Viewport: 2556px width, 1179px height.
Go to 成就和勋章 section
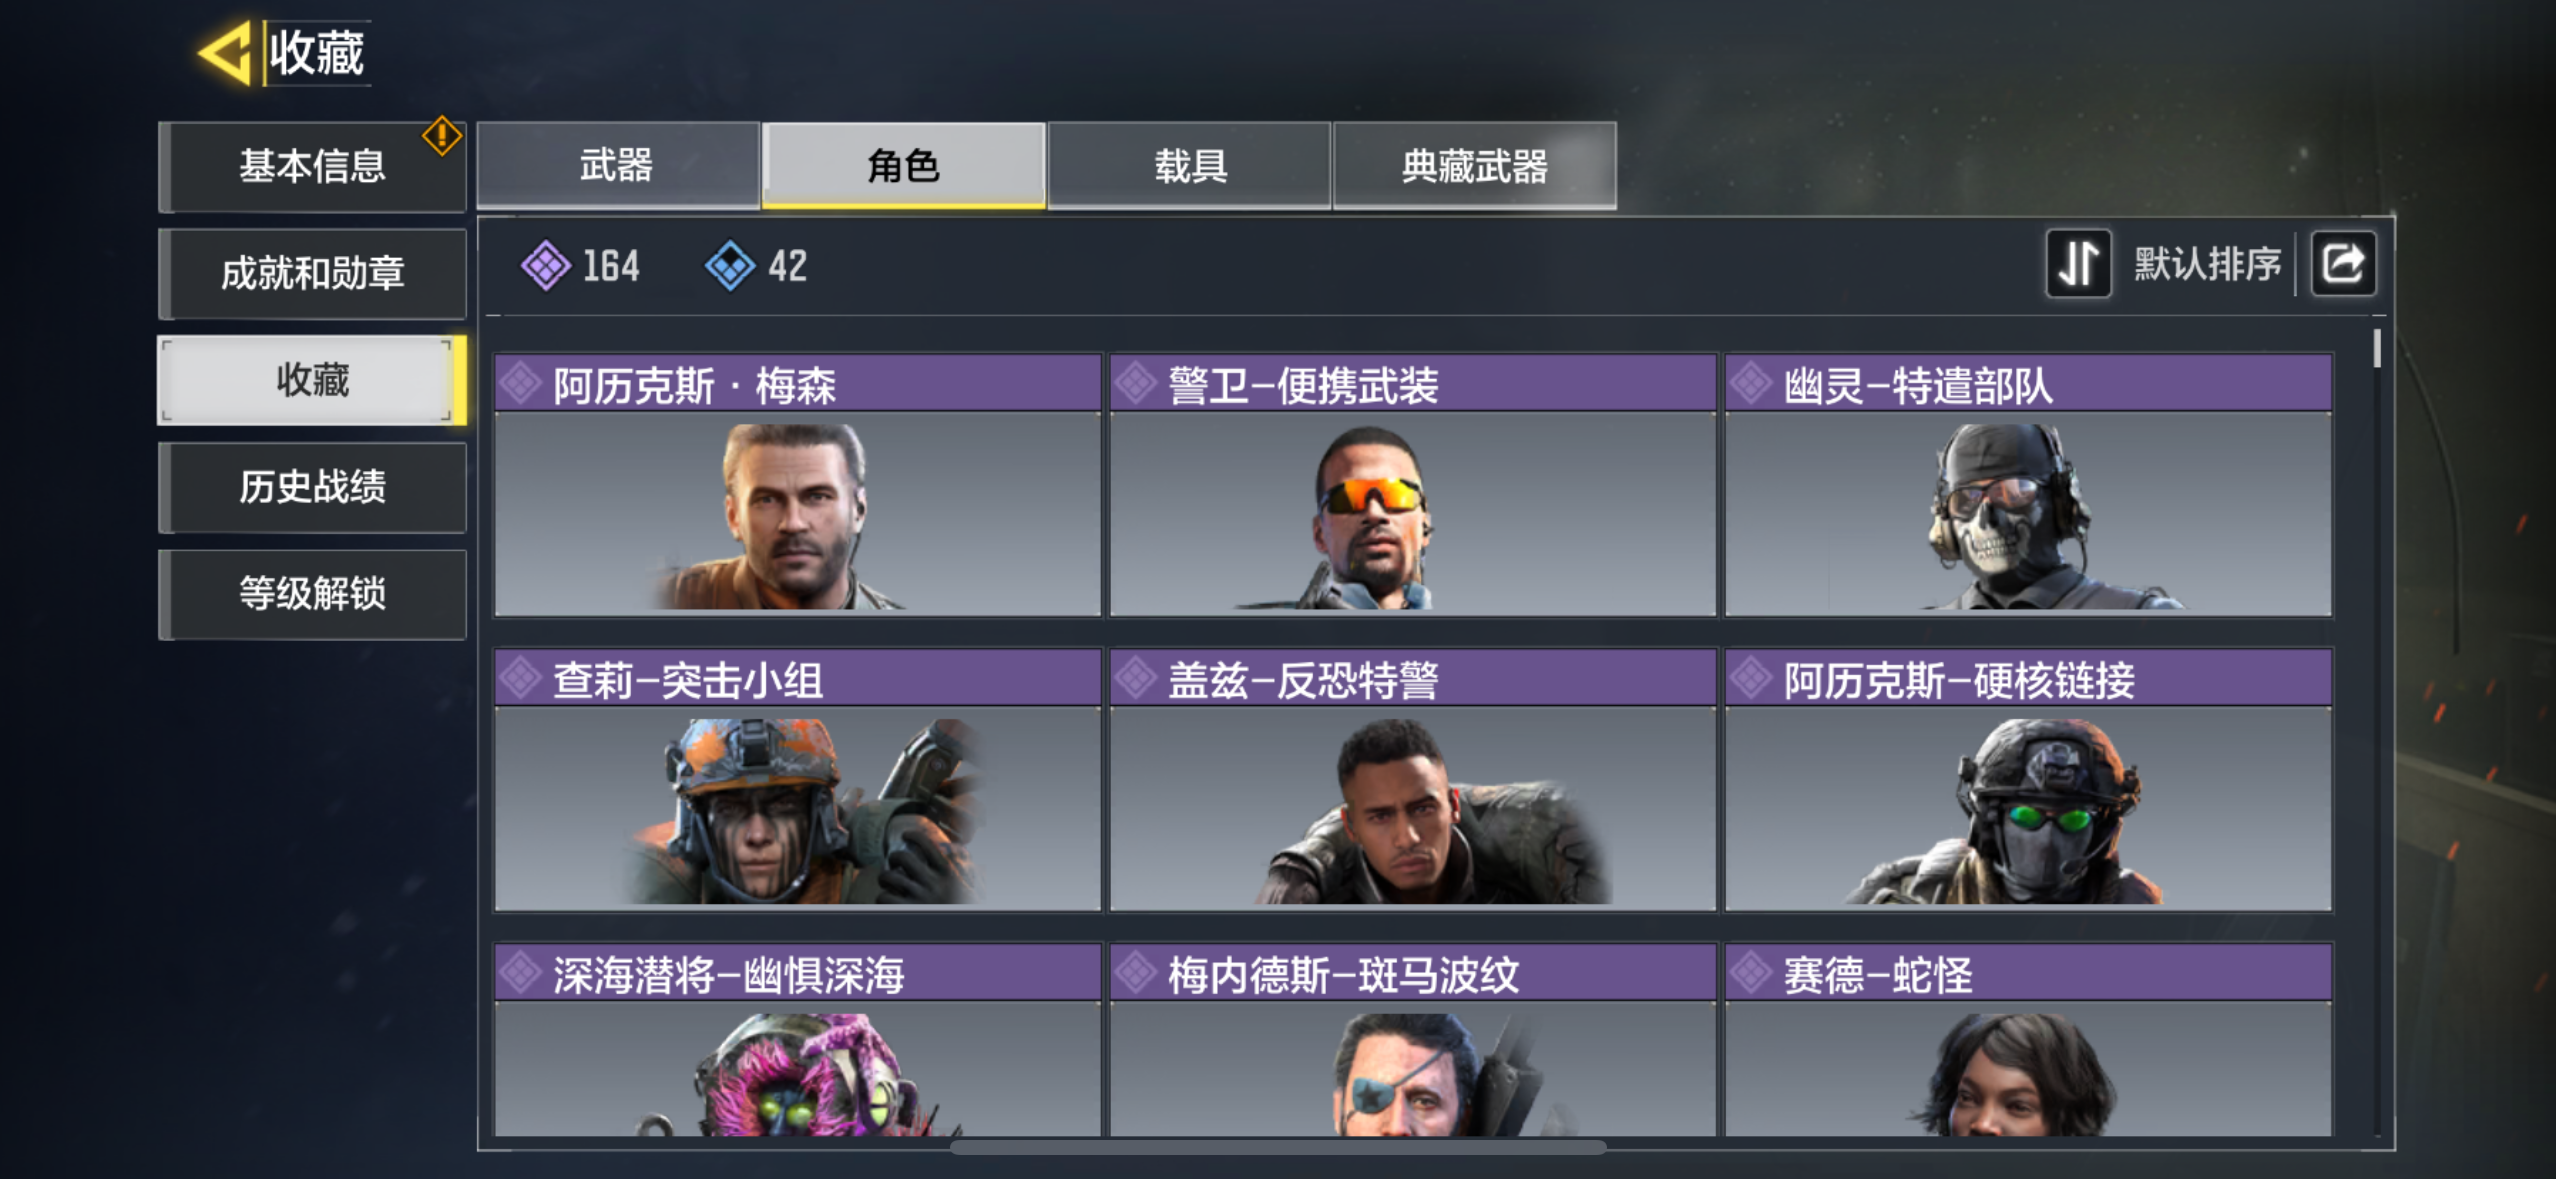[312, 273]
